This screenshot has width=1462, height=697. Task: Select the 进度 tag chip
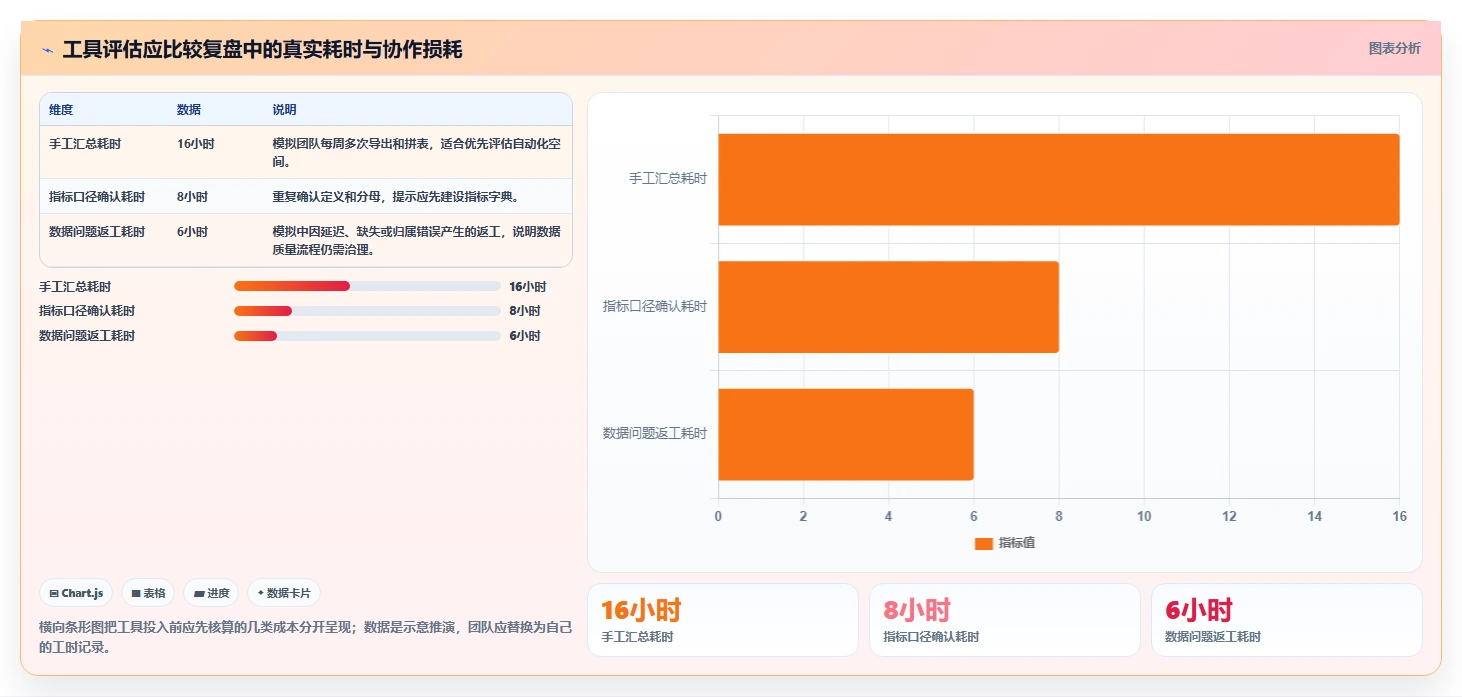[x=211, y=593]
